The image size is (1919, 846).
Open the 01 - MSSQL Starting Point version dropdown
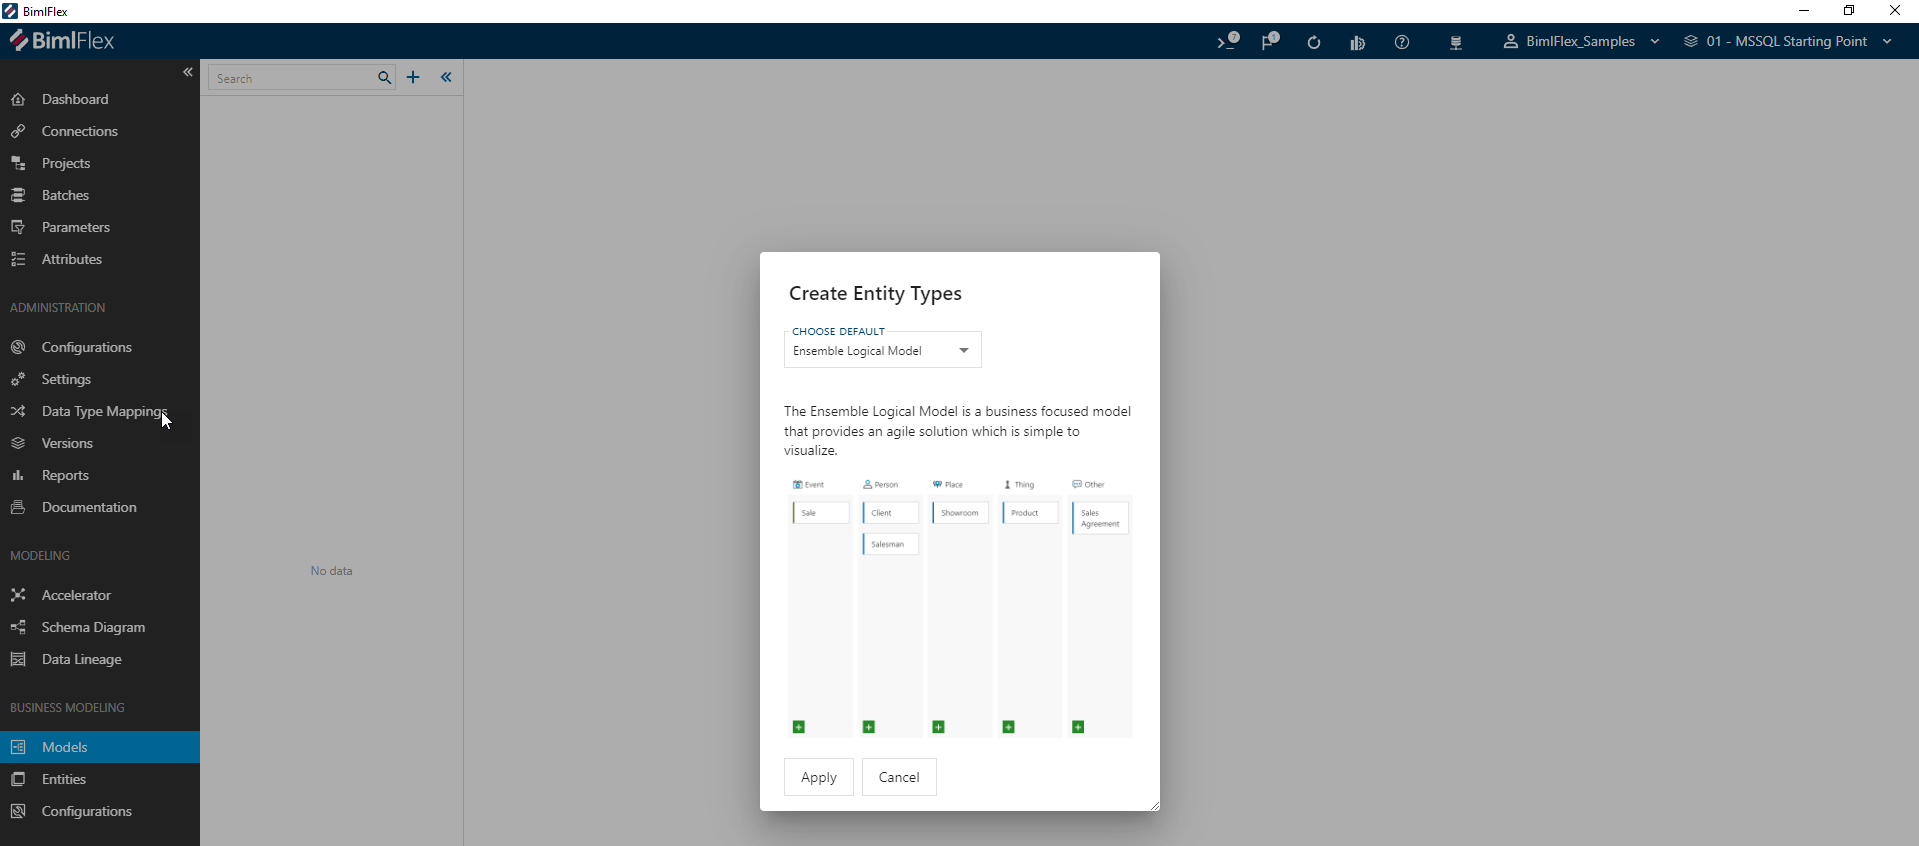coord(1788,41)
